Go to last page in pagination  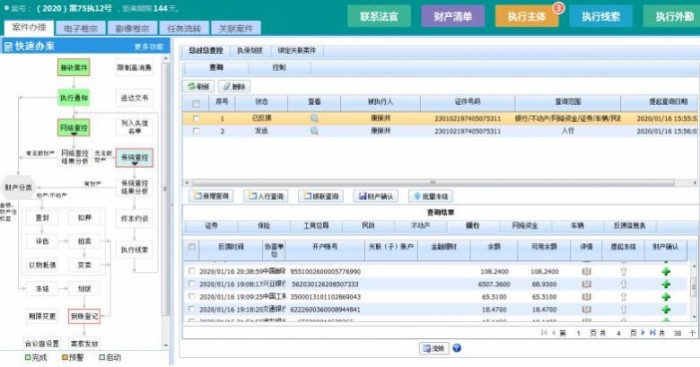pyautogui.click(x=652, y=333)
